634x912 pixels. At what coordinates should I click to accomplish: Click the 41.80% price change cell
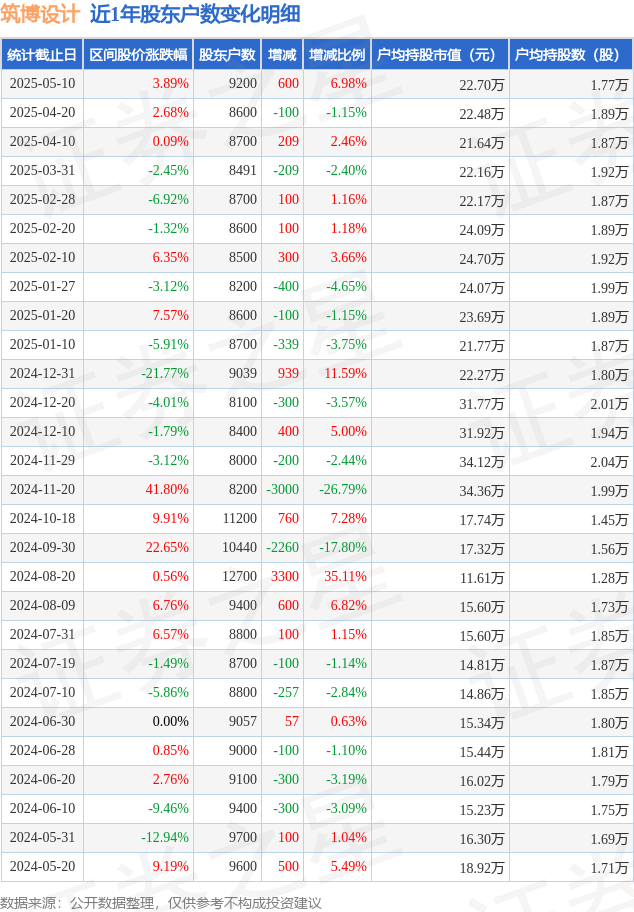168,489
